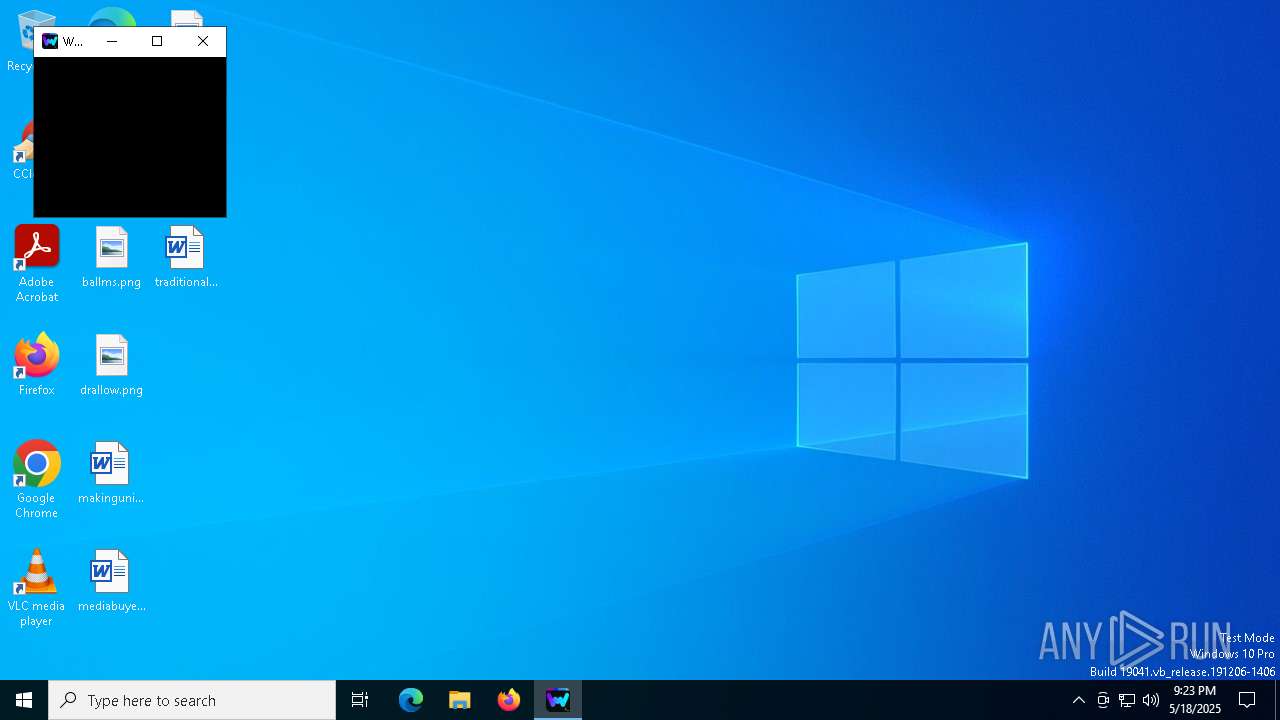
Task: Select the drallow.png image file
Action: (x=111, y=365)
